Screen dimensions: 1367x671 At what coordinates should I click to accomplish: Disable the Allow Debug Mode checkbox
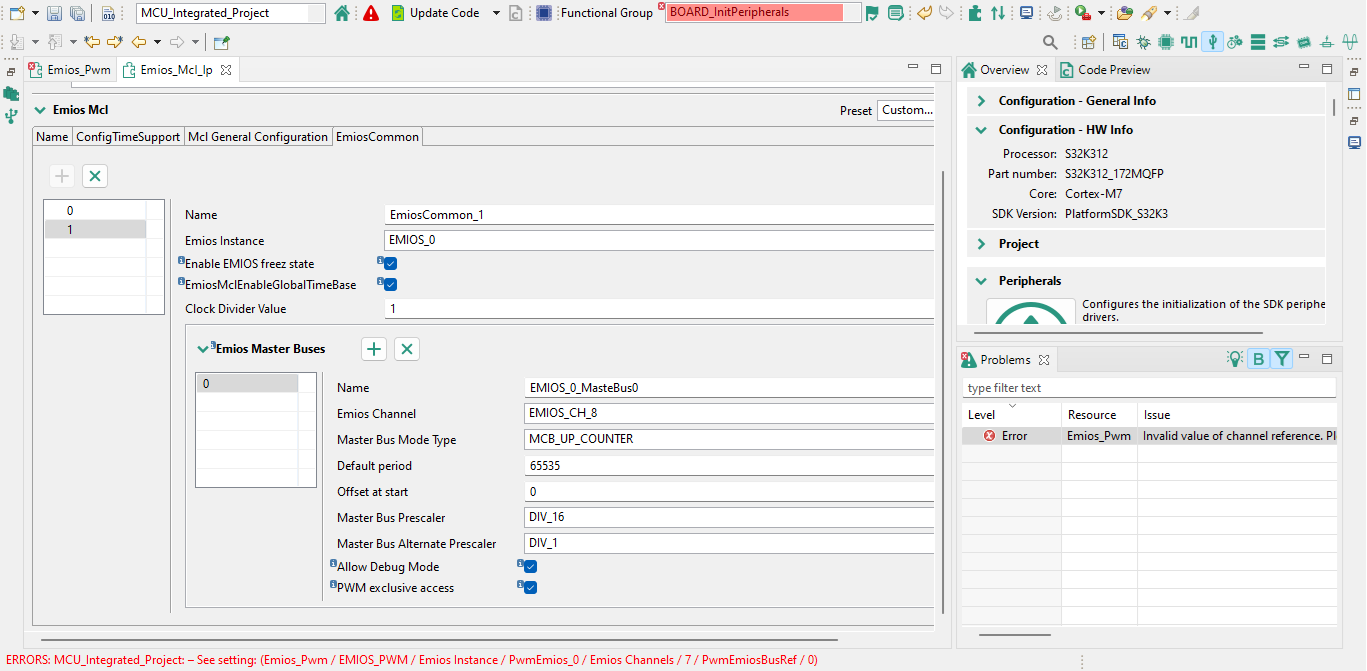528,566
